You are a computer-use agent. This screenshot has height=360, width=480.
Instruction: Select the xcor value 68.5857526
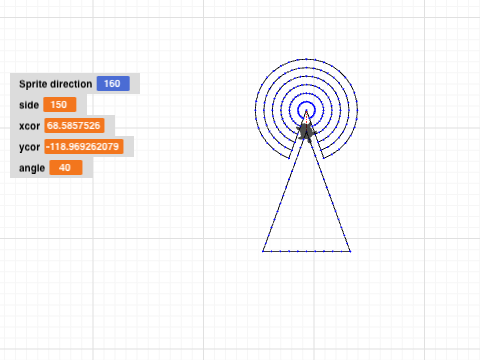click(74, 126)
